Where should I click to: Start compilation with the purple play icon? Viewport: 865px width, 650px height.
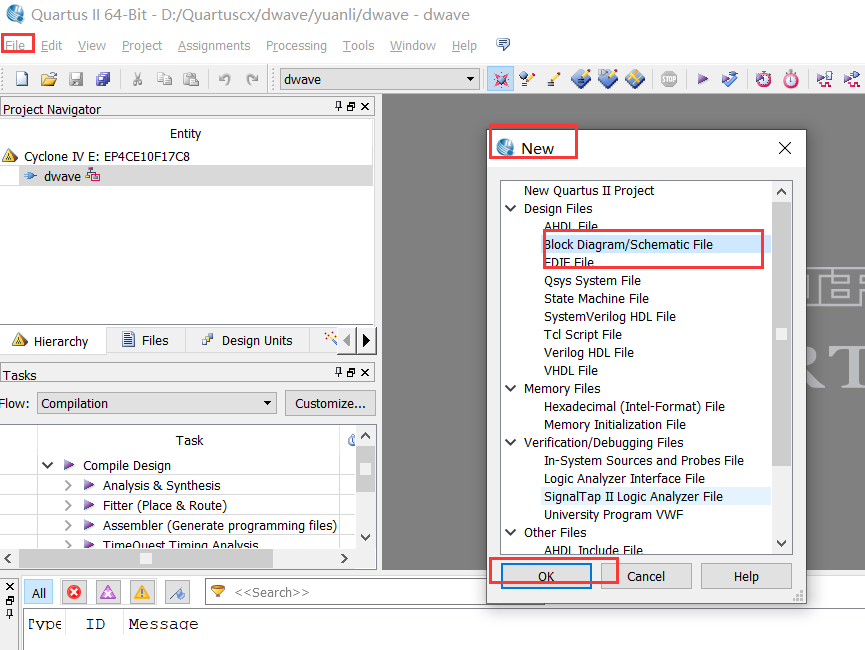coord(702,79)
